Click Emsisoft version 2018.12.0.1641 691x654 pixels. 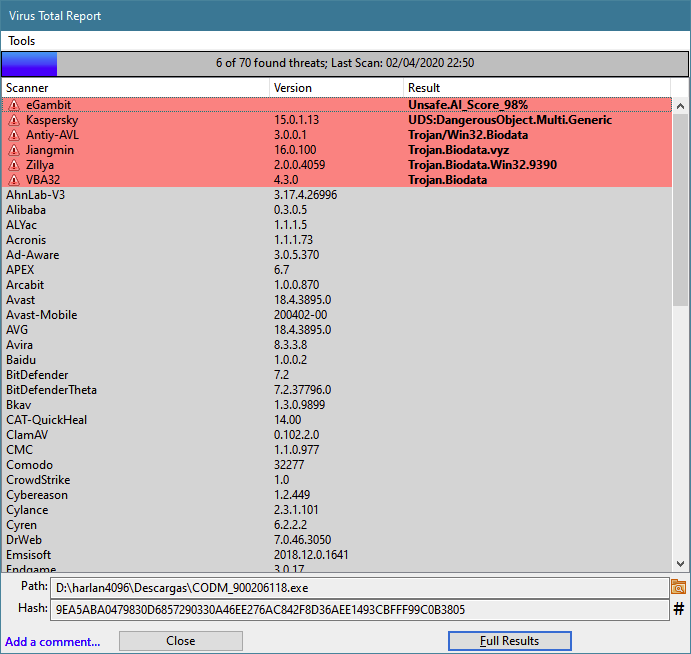tap(311, 554)
